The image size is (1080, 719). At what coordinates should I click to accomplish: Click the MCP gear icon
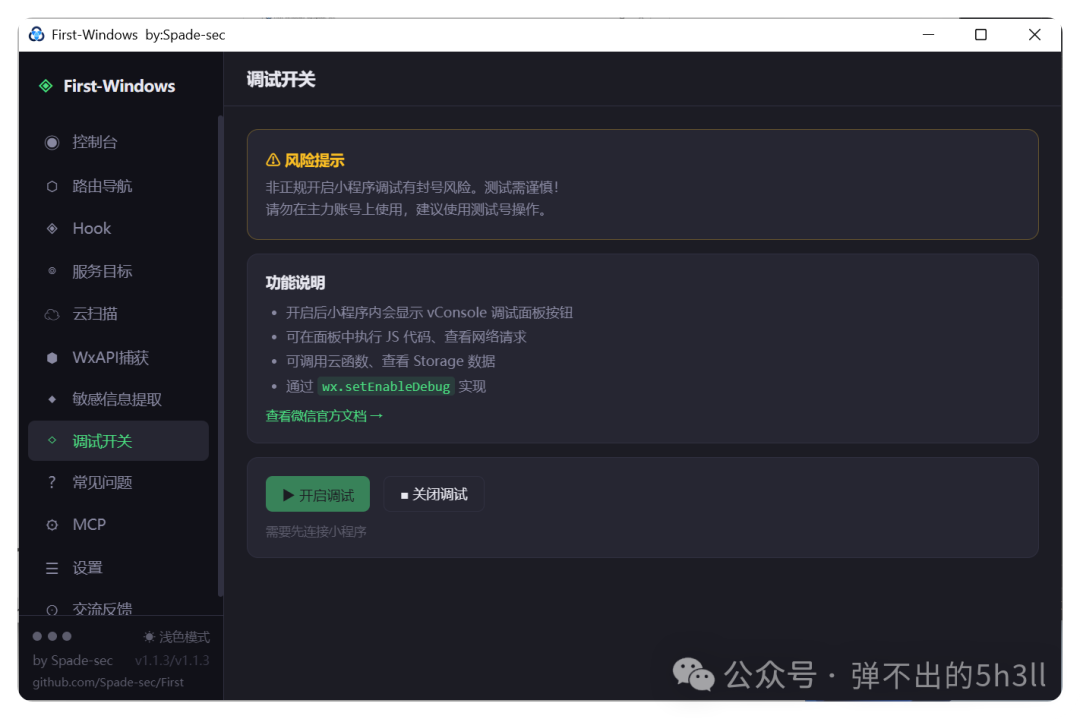click(52, 525)
